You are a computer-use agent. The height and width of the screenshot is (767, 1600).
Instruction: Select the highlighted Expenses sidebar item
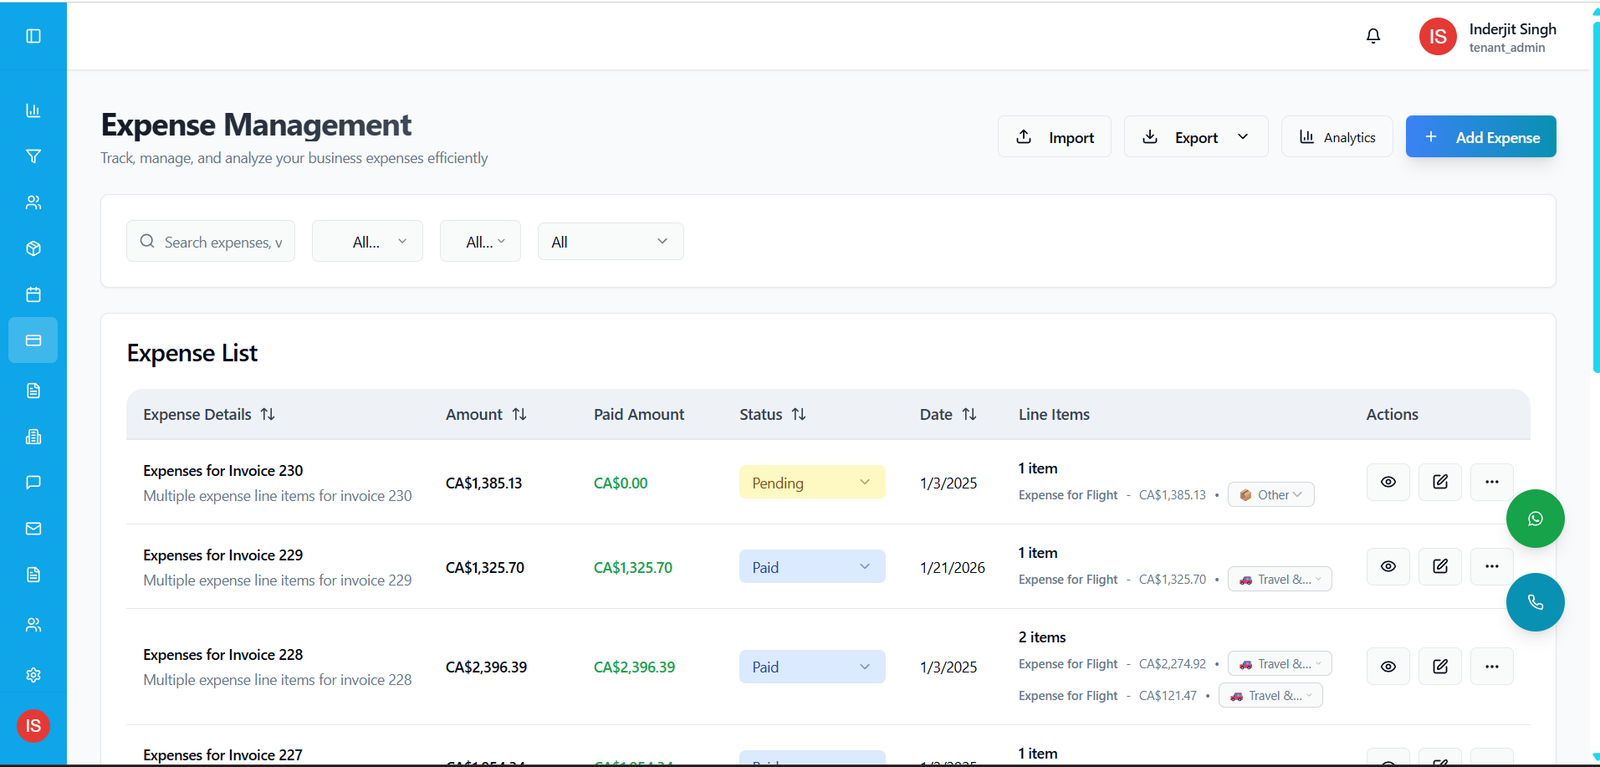(33, 341)
